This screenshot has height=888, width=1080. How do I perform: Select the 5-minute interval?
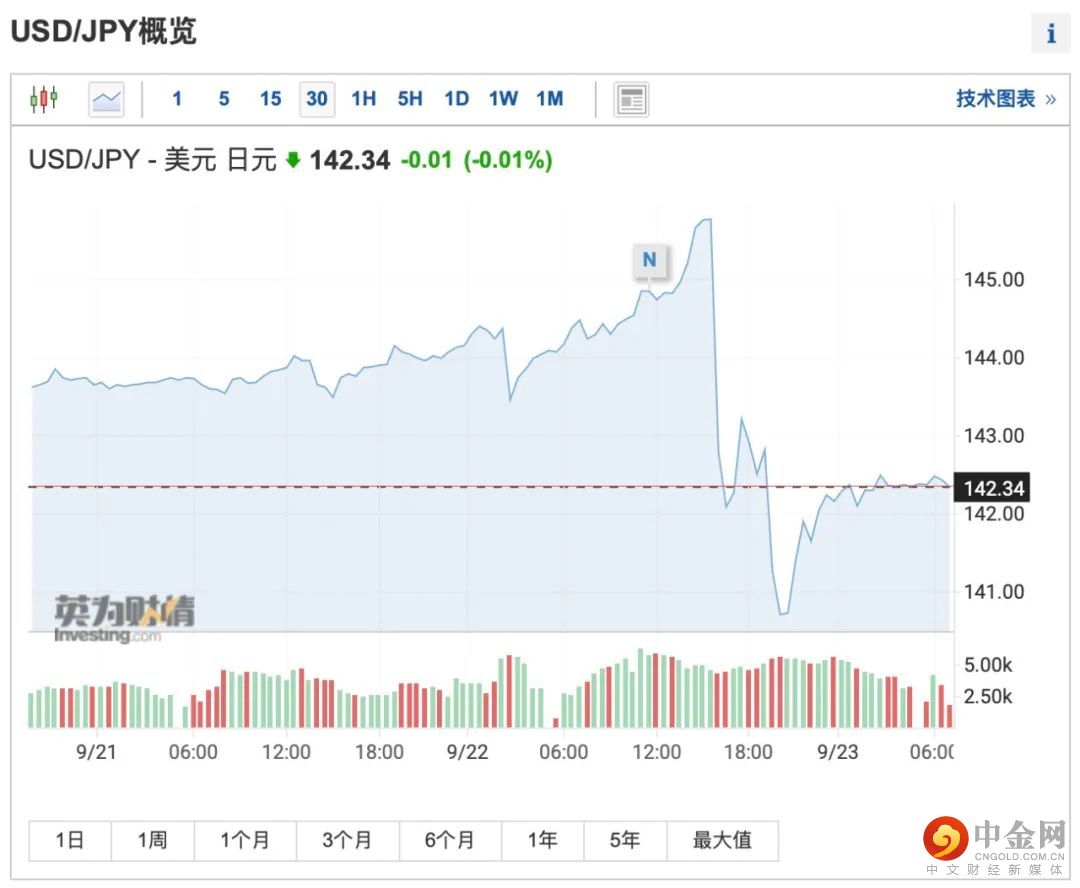click(x=223, y=98)
